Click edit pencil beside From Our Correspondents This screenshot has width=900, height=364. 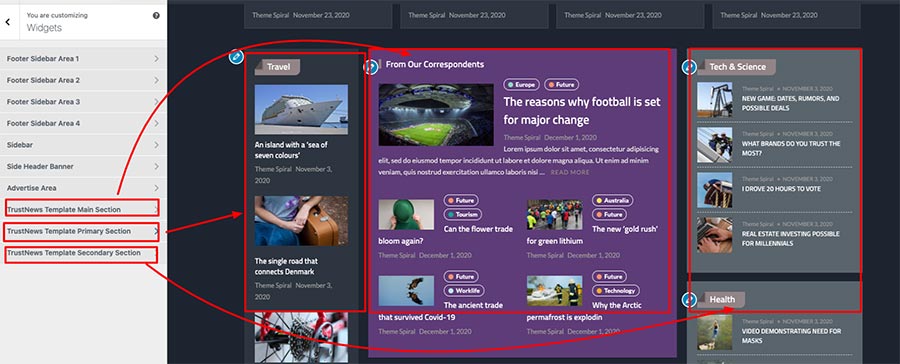point(371,67)
